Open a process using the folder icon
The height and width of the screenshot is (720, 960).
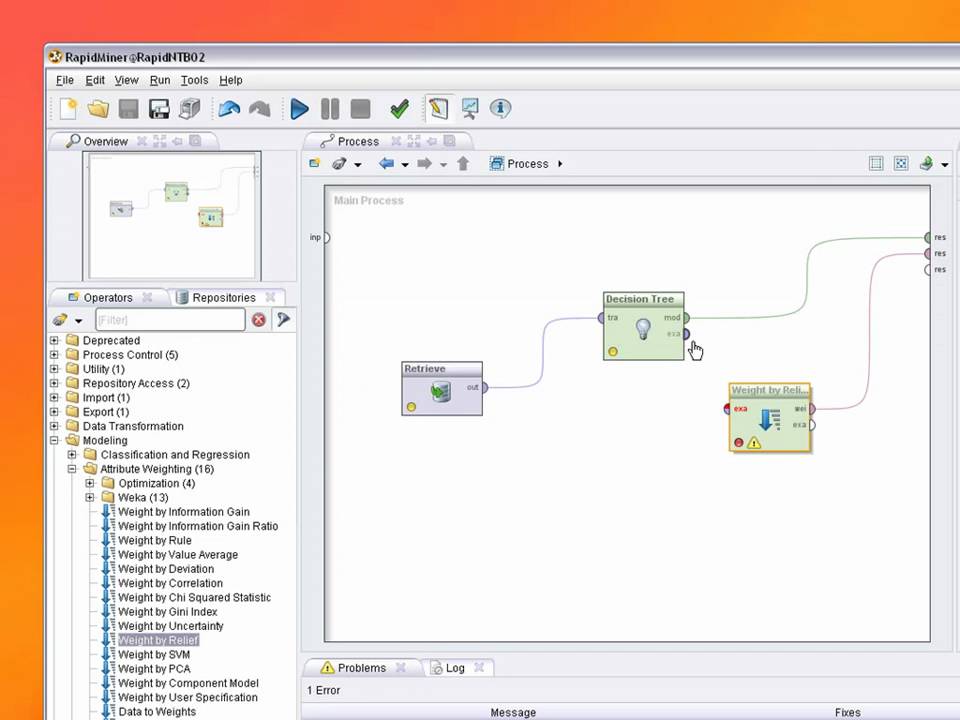tap(98, 109)
